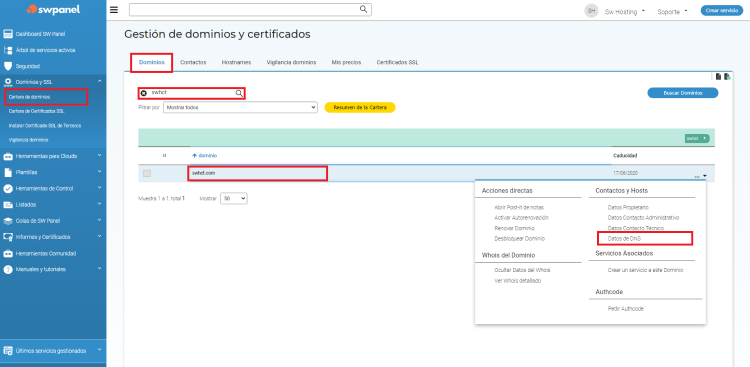The image size is (750, 367).
Task: Expand the Sw Hosting account dropdown
Action: 625,11
